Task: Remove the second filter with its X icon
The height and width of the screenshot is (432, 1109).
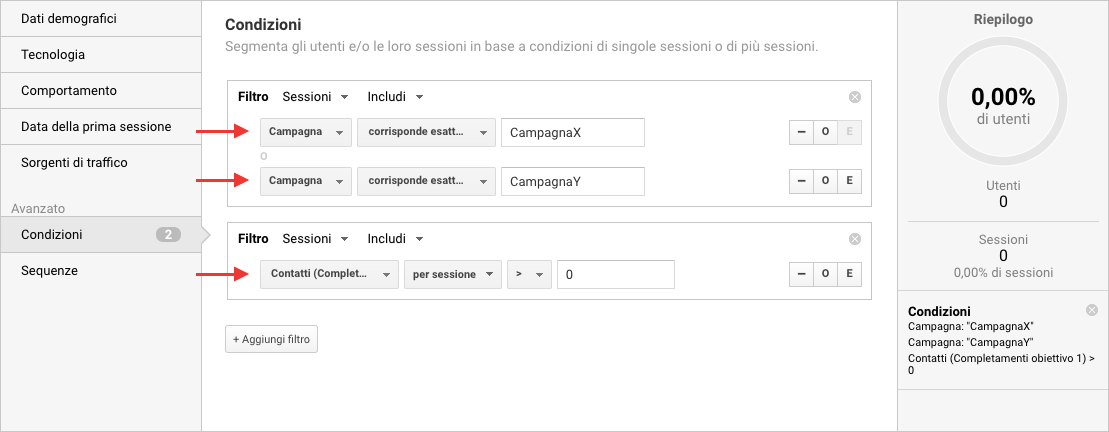Action: pos(854,239)
